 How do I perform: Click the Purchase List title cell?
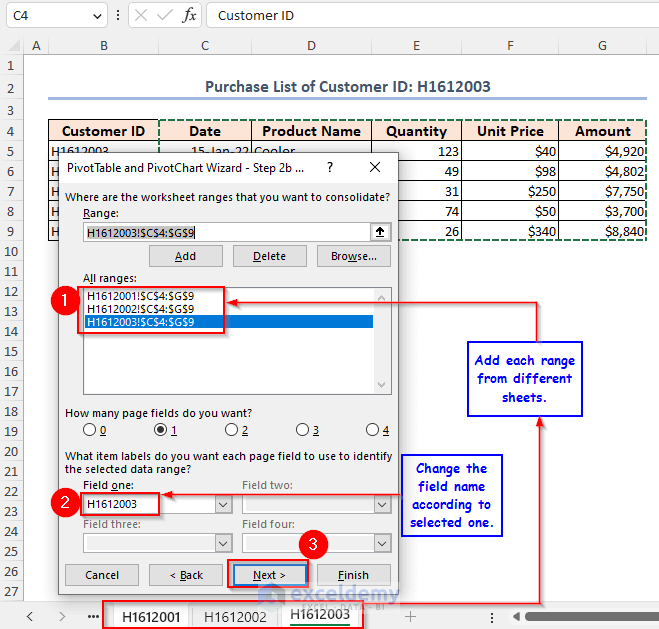click(348, 87)
